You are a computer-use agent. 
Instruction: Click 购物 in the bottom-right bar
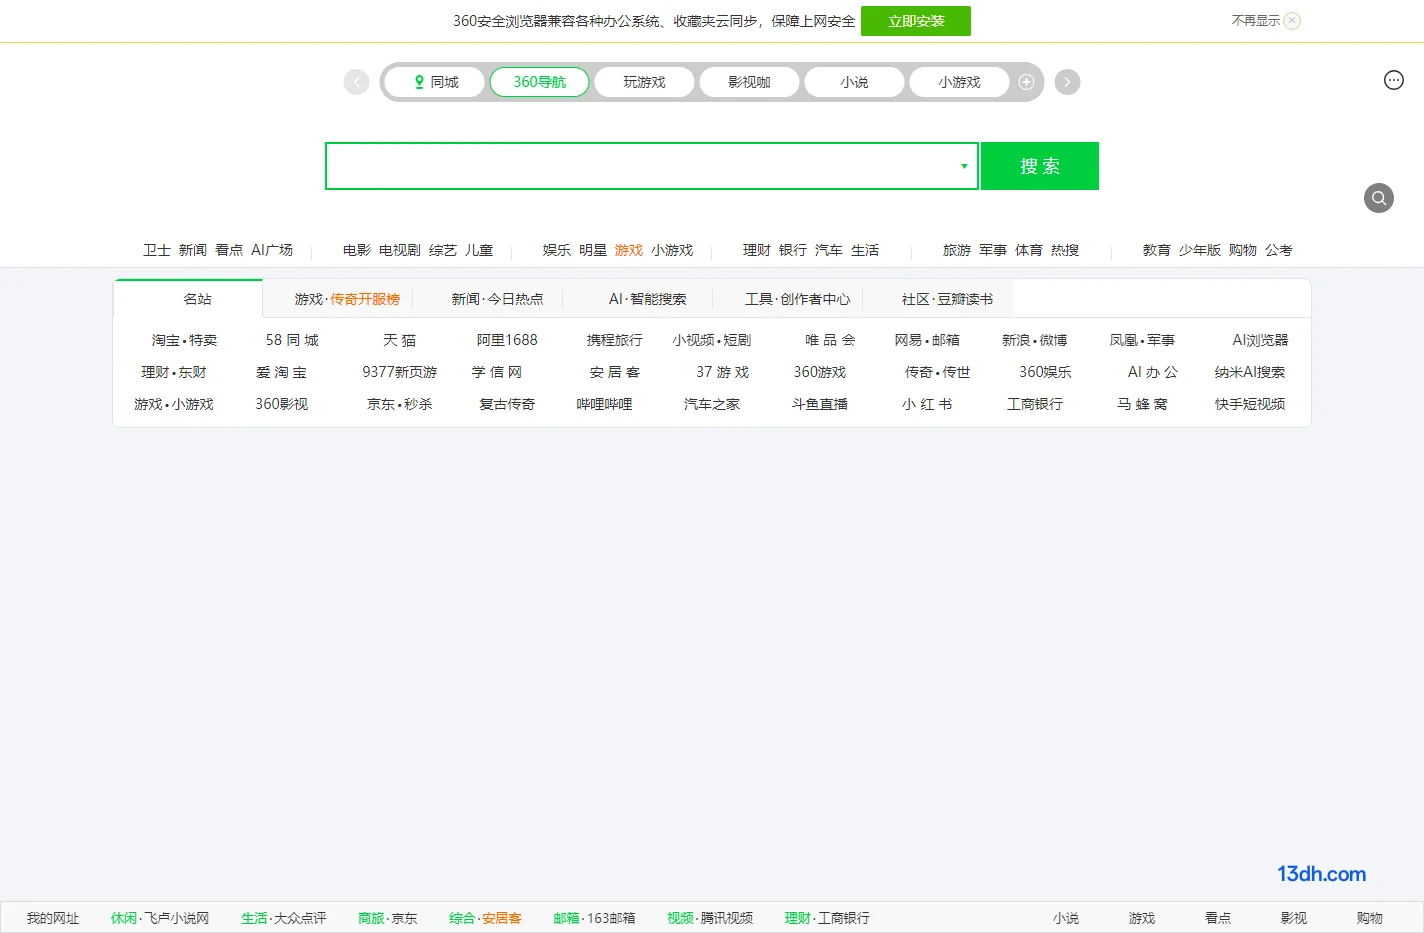[x=1370, y=918]
